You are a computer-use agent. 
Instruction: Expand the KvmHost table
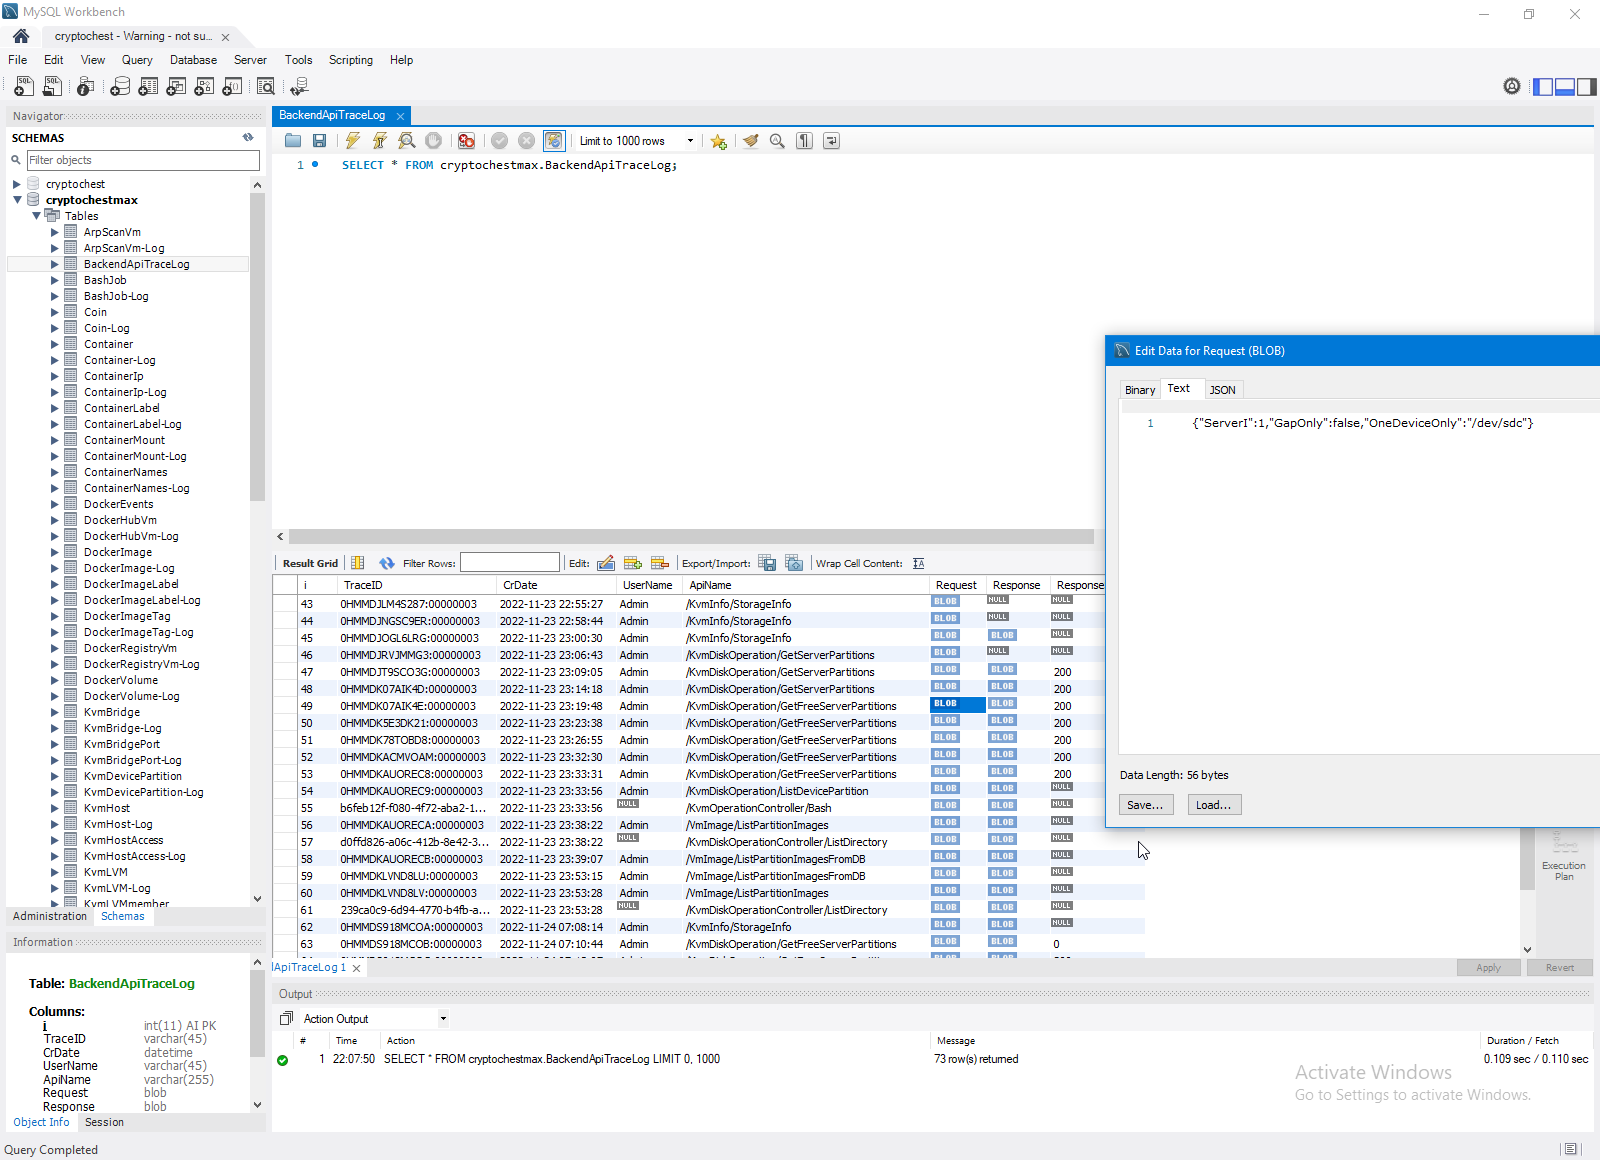tap(55, 808)
